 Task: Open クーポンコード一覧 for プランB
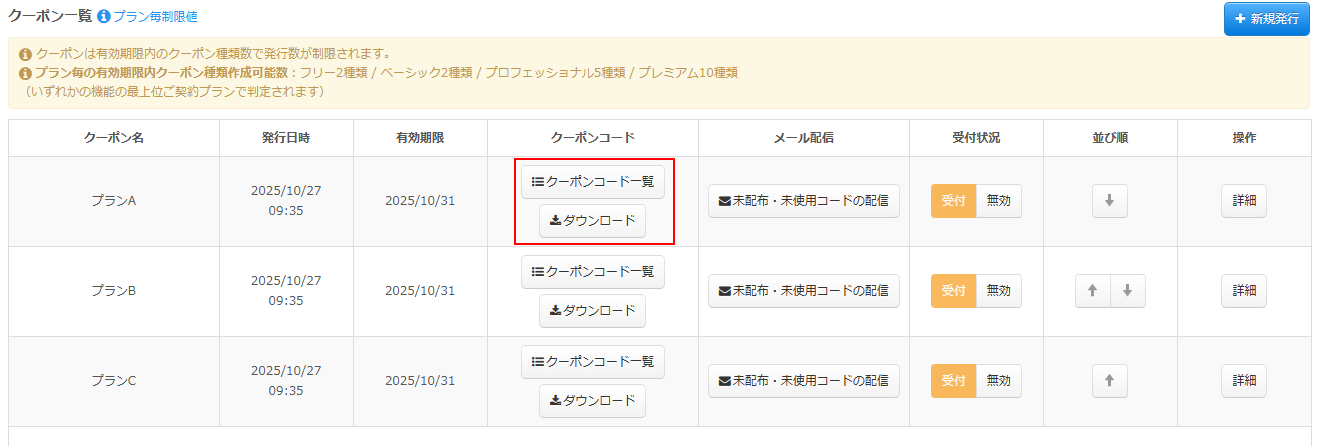point(592,272)
